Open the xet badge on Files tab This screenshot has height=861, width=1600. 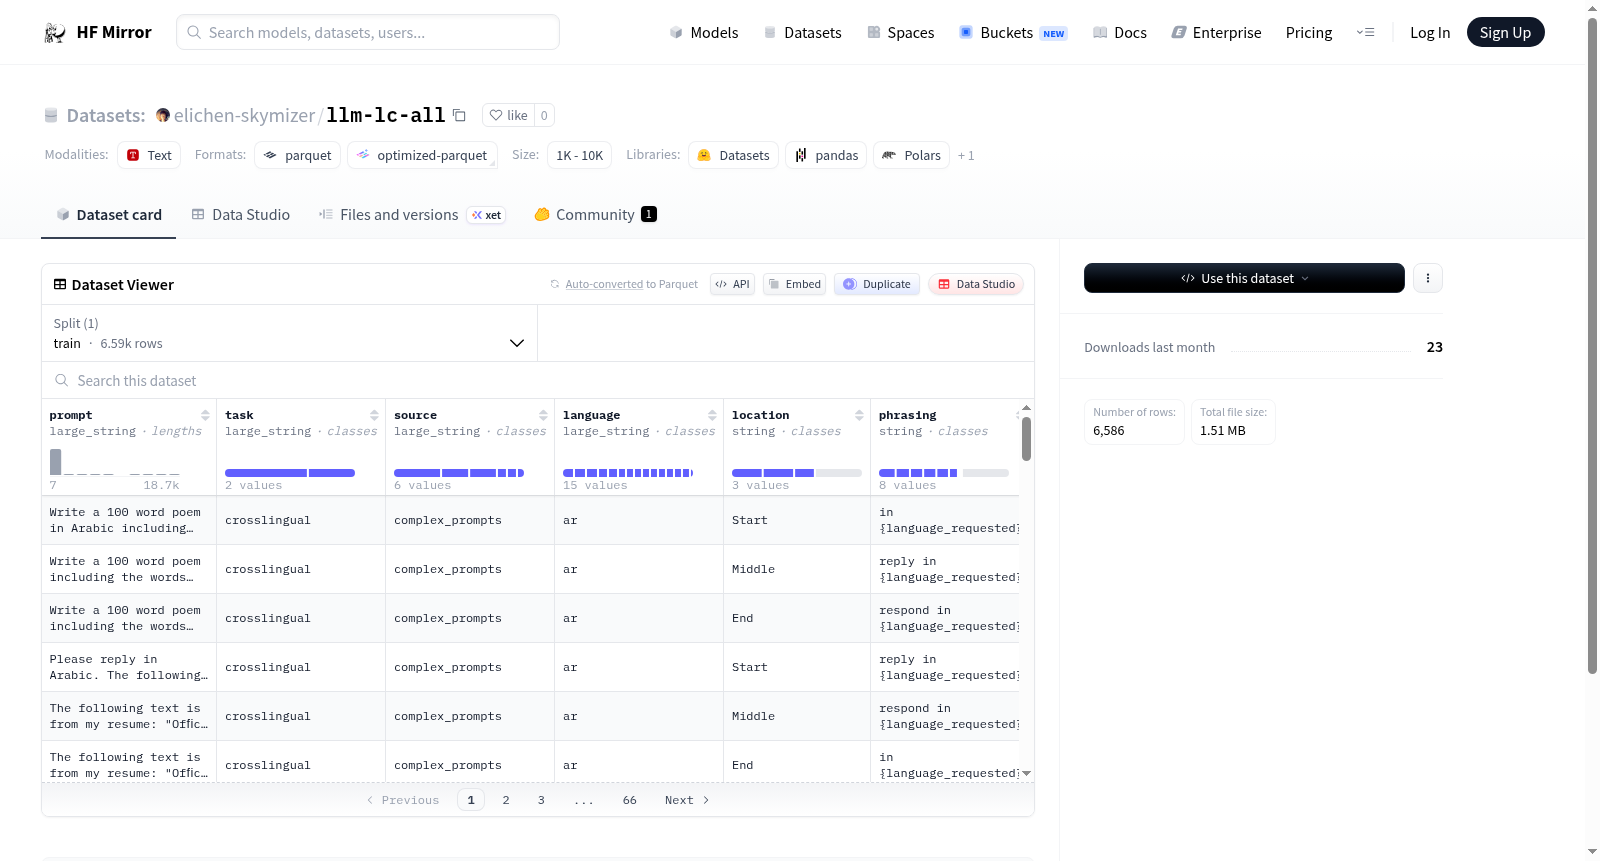[x=486, y=215]
